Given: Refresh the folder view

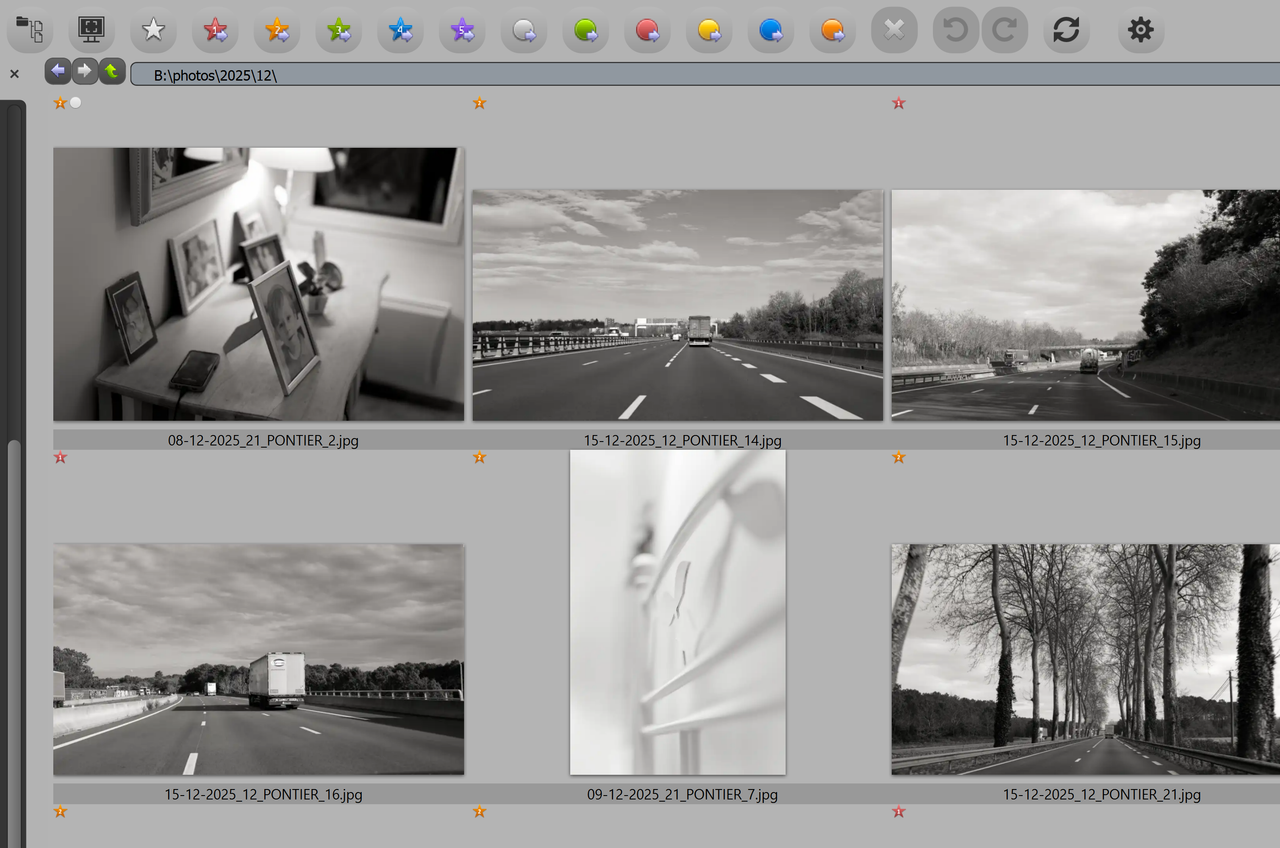Looking at the screenshot, I should [1067, 30].
